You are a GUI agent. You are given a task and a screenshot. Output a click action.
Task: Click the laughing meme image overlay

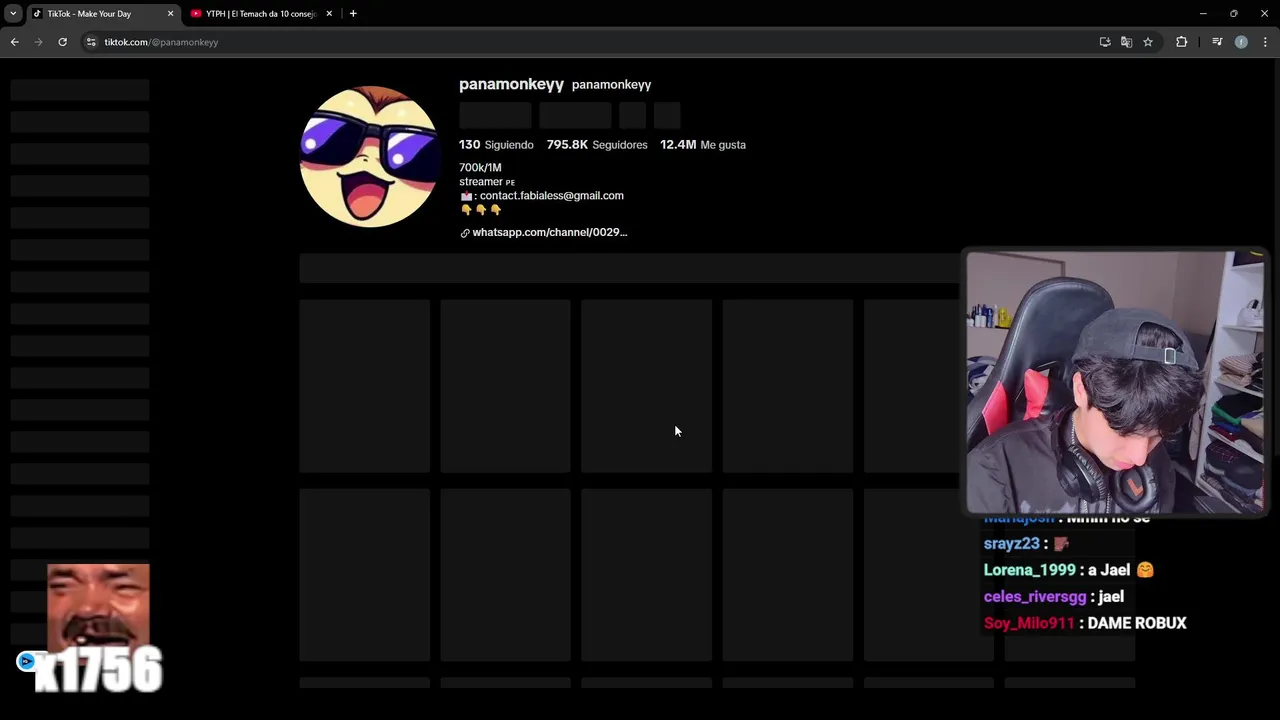point(98,606)
